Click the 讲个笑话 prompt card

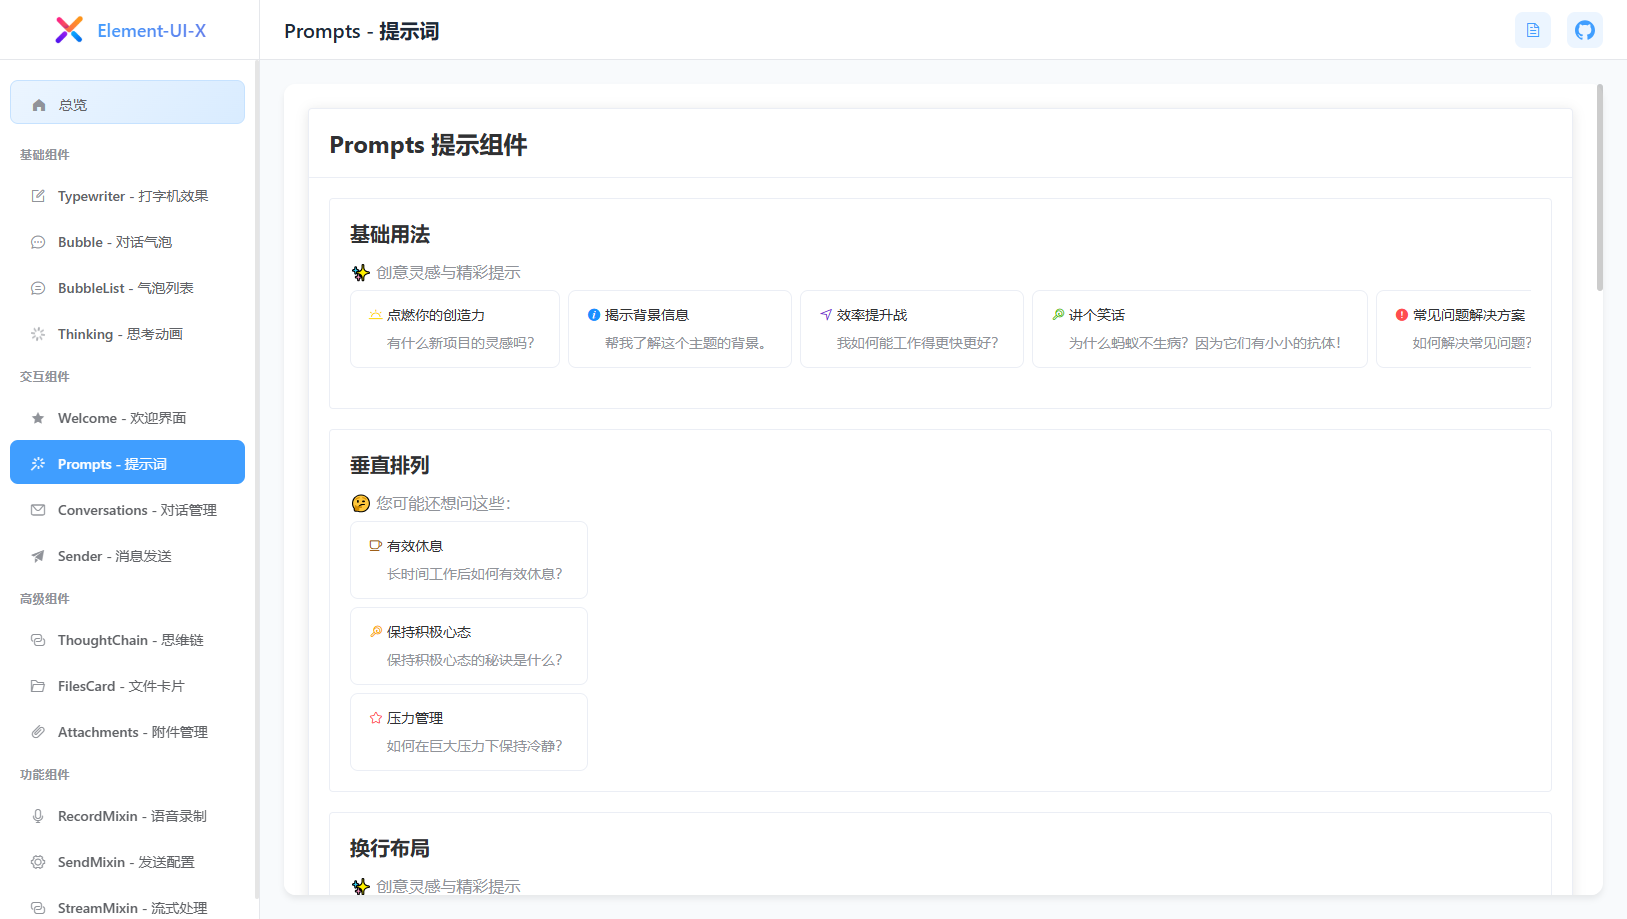click(x=1200, y=328)
